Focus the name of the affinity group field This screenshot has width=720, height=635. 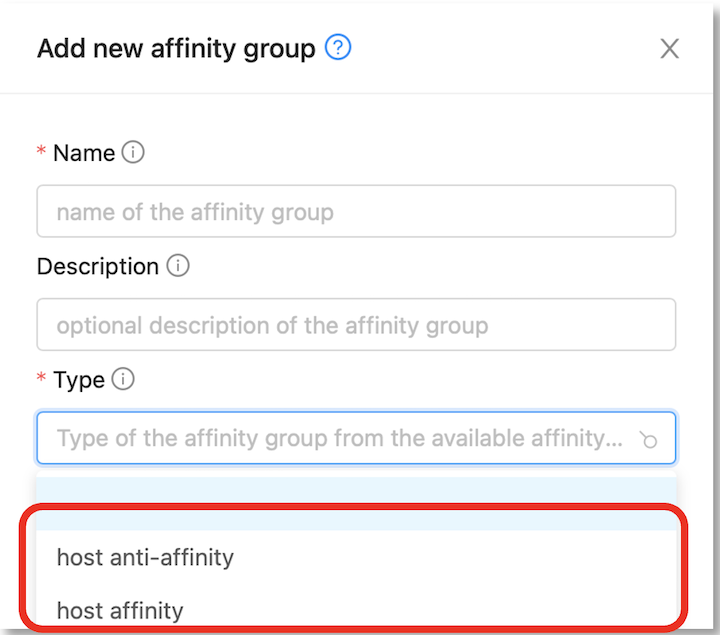(x=356, y=211)
